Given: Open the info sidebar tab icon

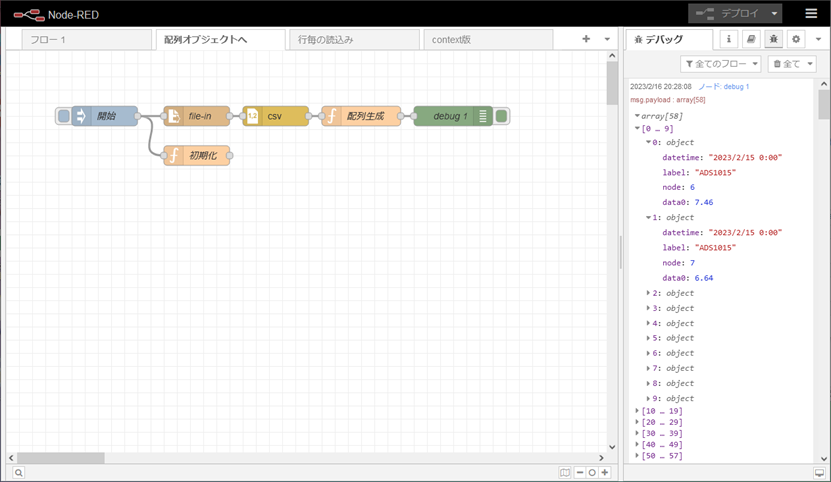Looking at the screenshot, I should [x=729, y=39].
